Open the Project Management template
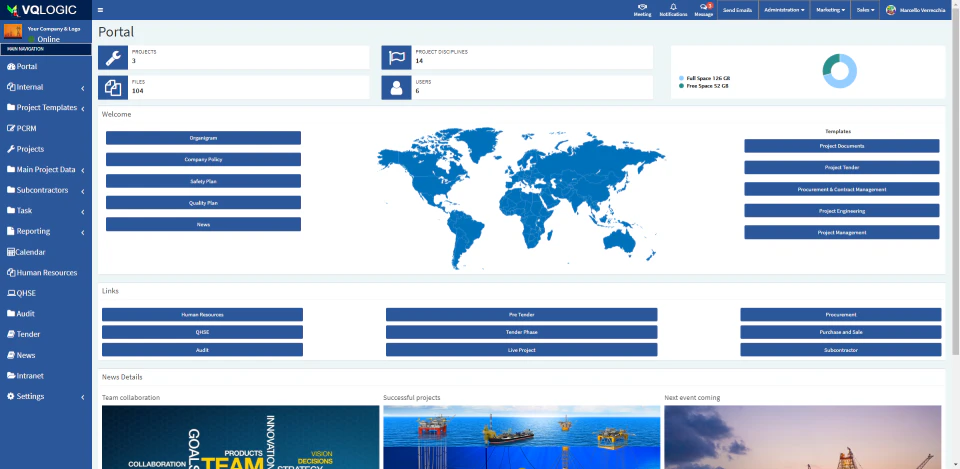This screenshot has height=469, width=960. [842, 233]
